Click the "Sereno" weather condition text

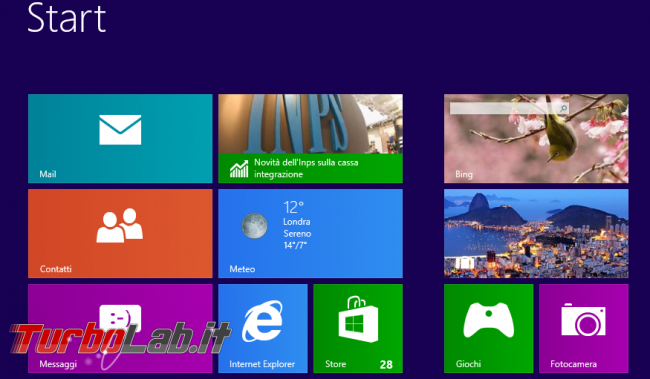pyautogui.click(x=297, y=233)
